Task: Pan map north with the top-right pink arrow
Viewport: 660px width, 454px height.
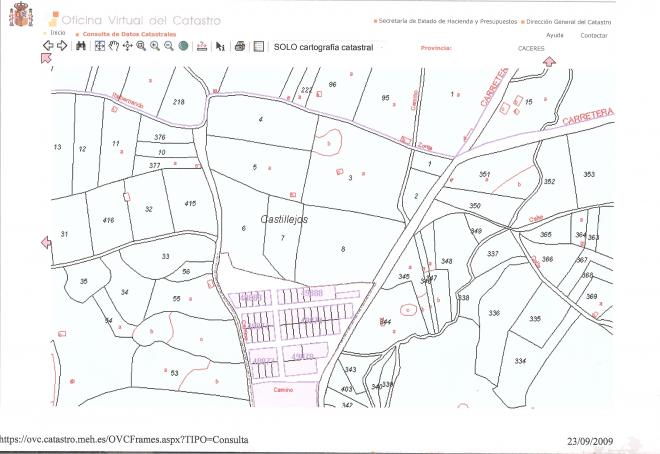Action: pyautogui.click(x=548, y=62)
